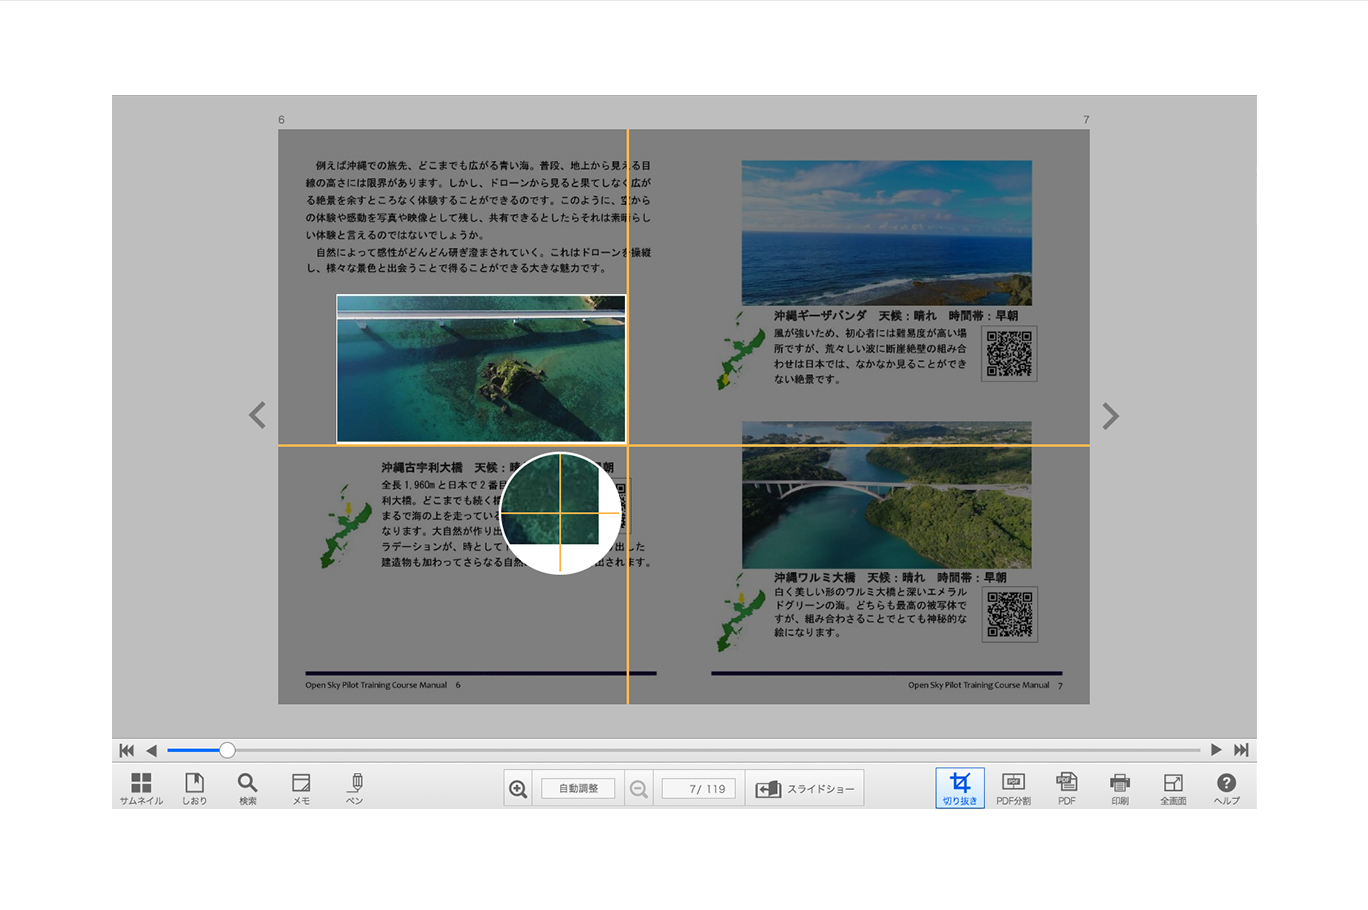Click the auto adjust (自動調整) button

pyautogui.click(x=578, y=789)
